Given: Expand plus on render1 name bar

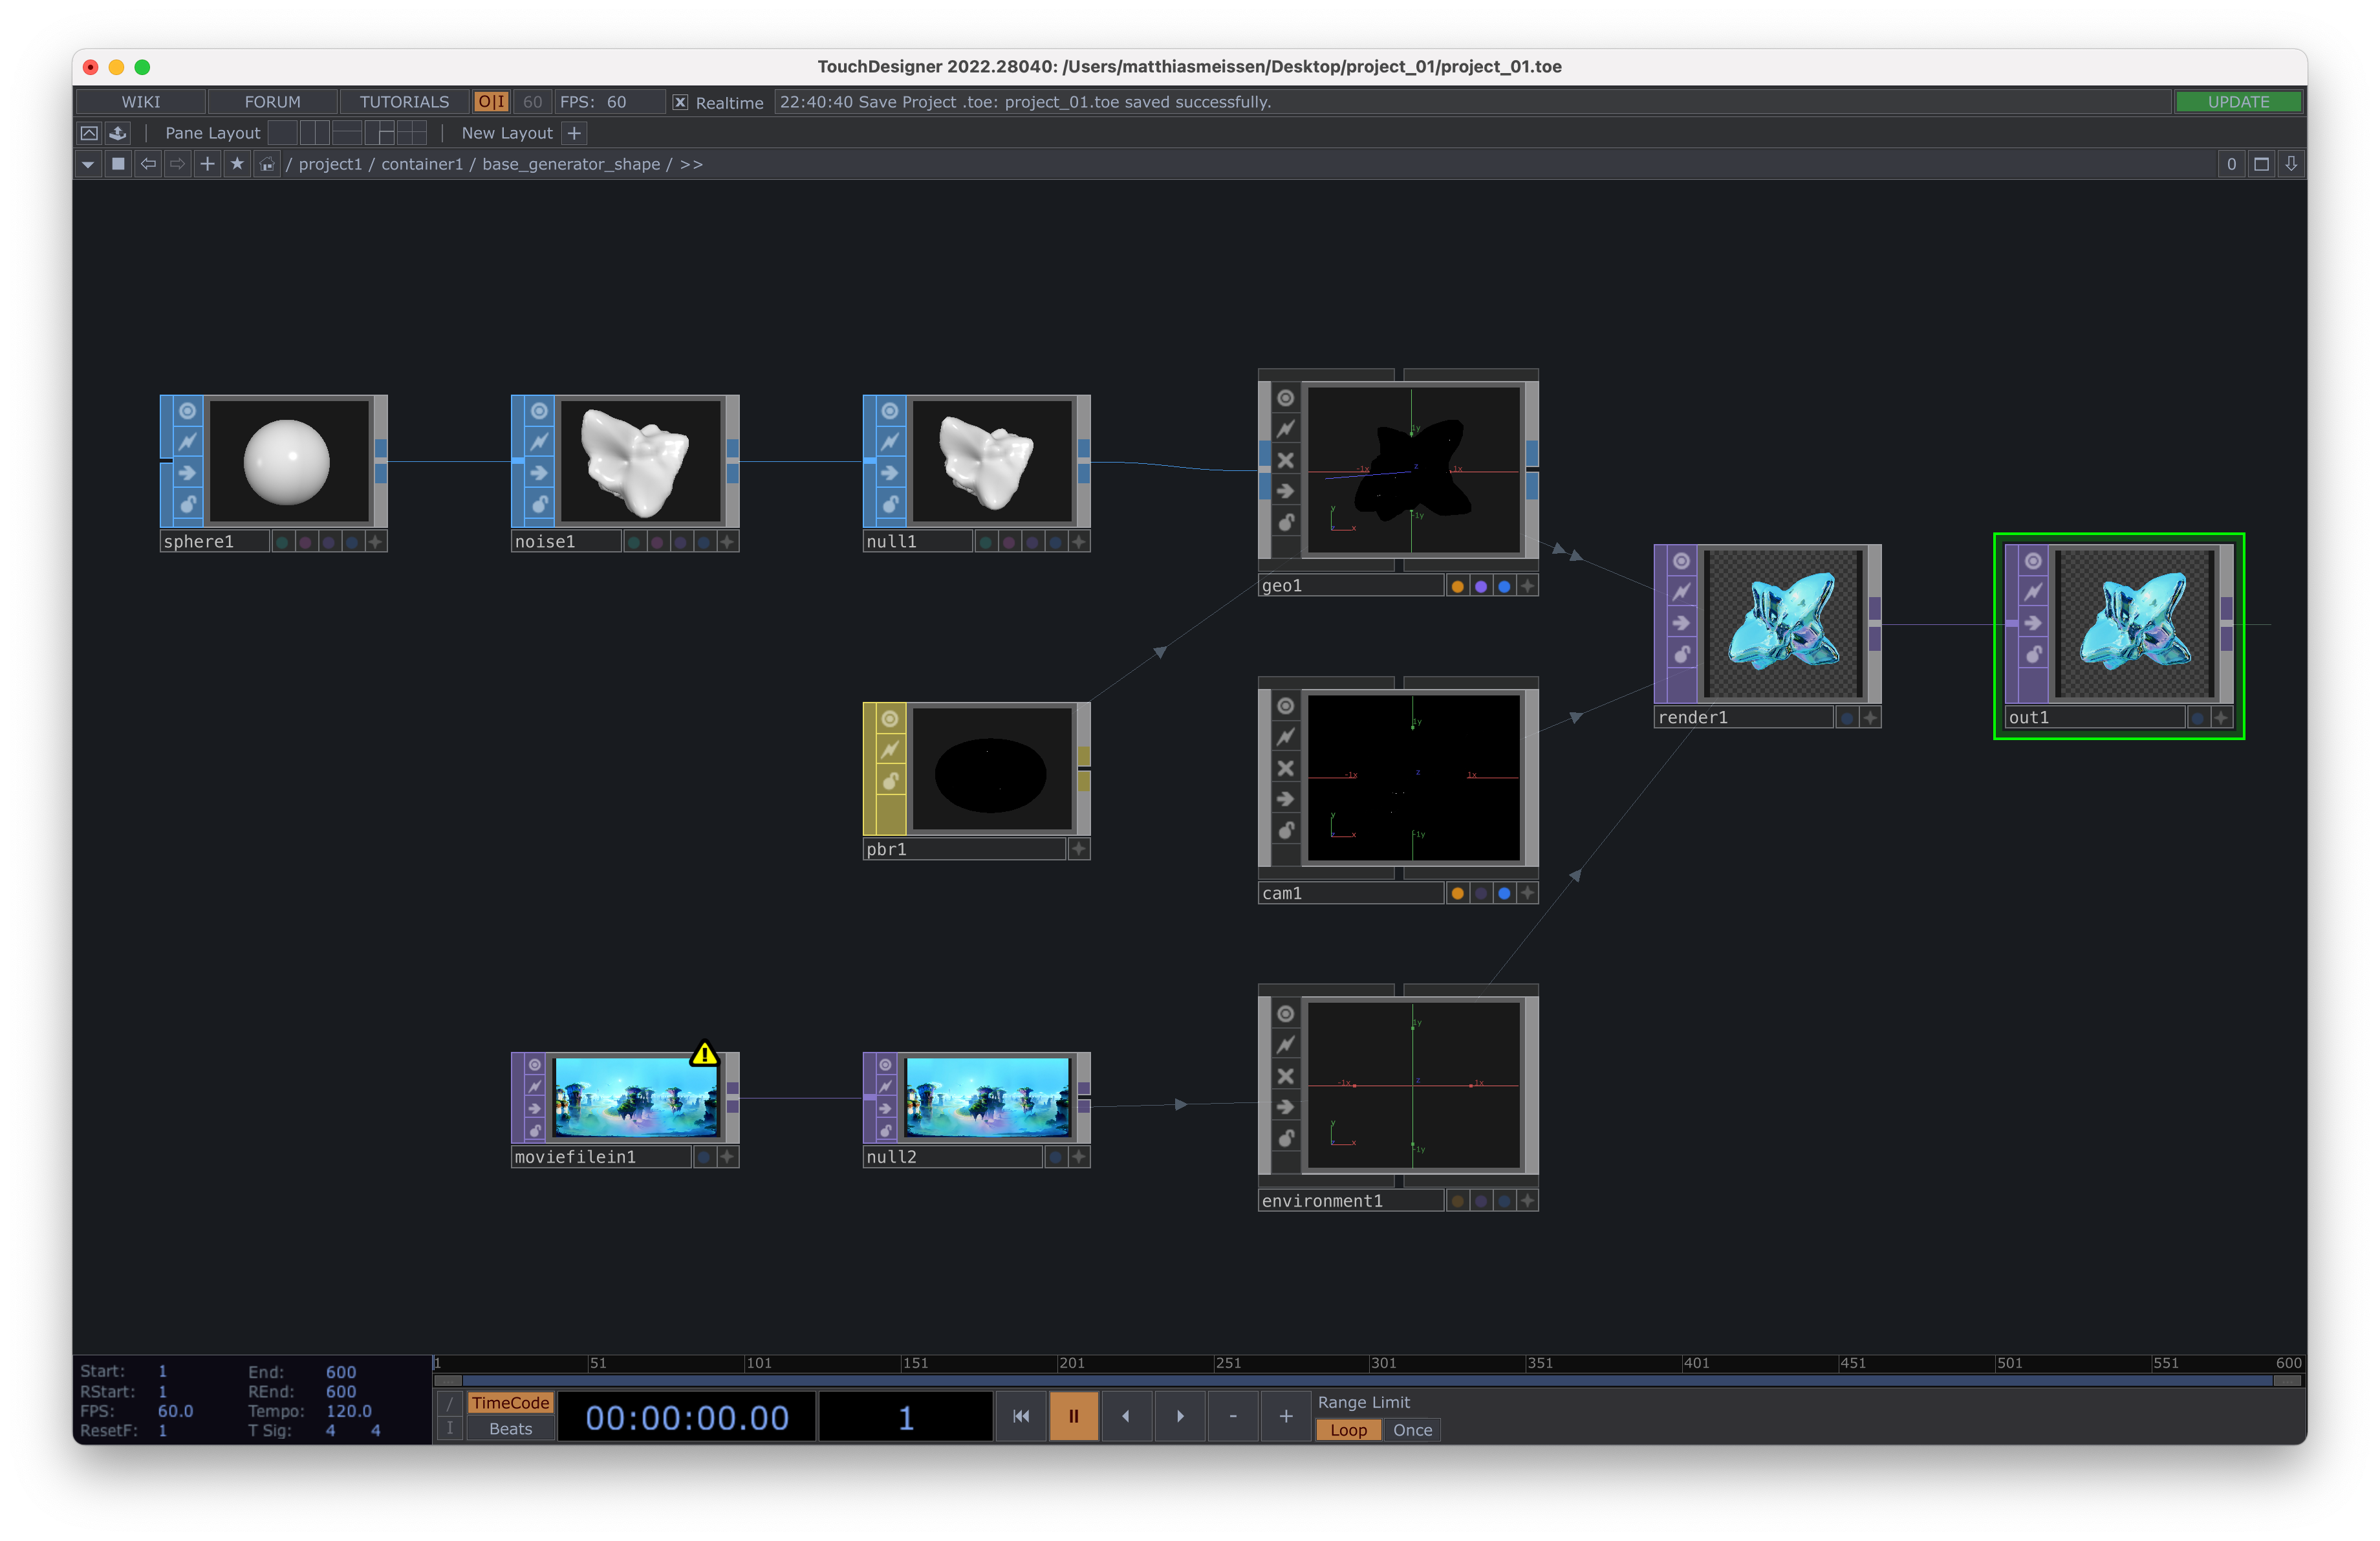Looking at the screenshot, I should click(x=1870, y=718).
